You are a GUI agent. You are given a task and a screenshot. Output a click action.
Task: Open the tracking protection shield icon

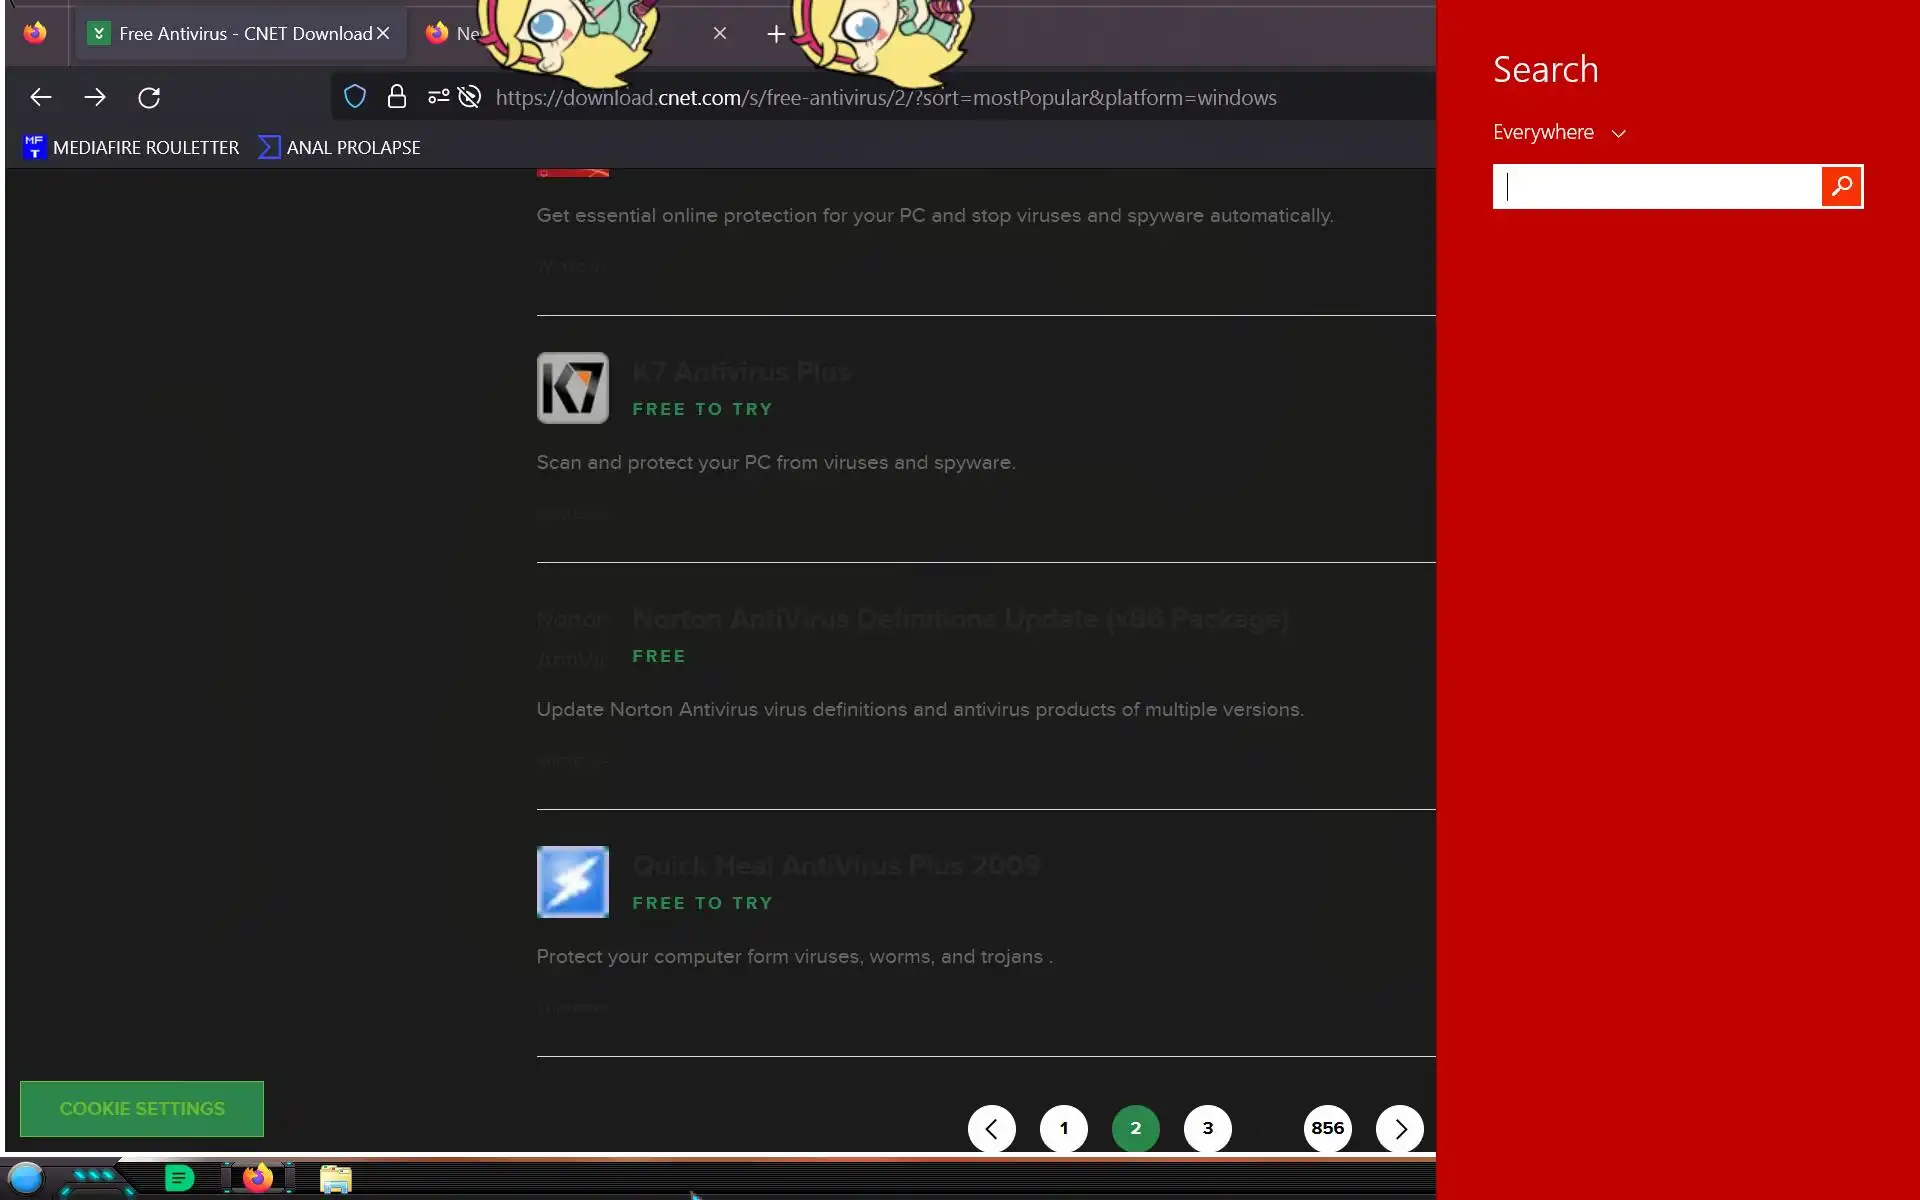tap(355, 97)
